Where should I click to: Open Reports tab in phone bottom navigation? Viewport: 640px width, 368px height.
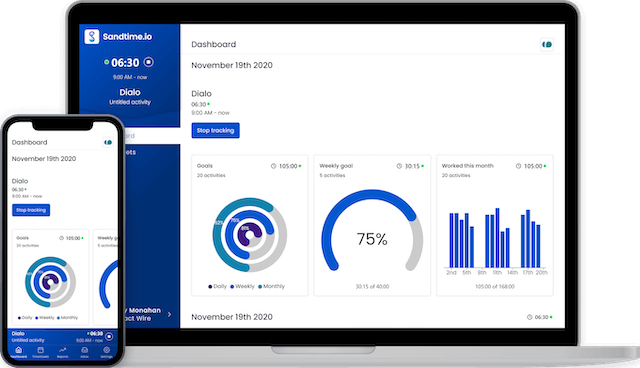(x=62, y=352)
